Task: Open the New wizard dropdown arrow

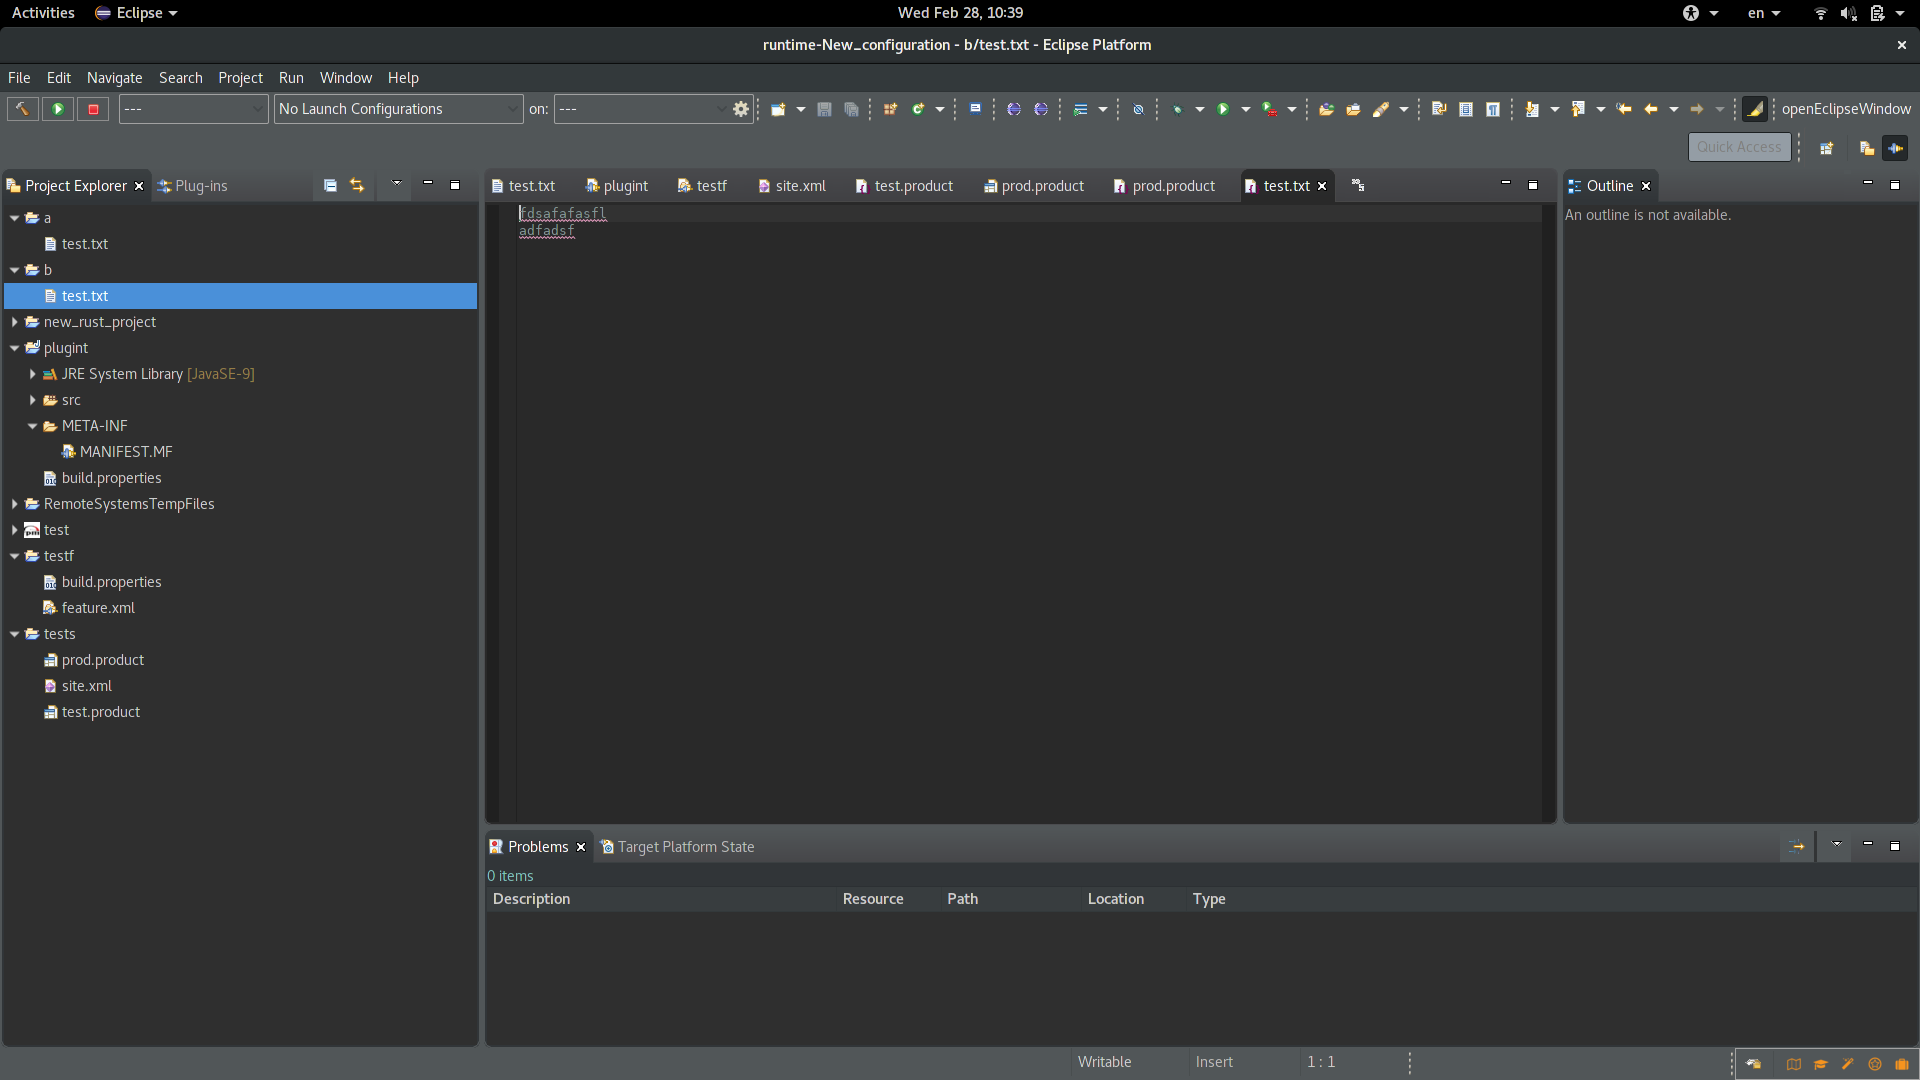Action: (x=800, y=109)
